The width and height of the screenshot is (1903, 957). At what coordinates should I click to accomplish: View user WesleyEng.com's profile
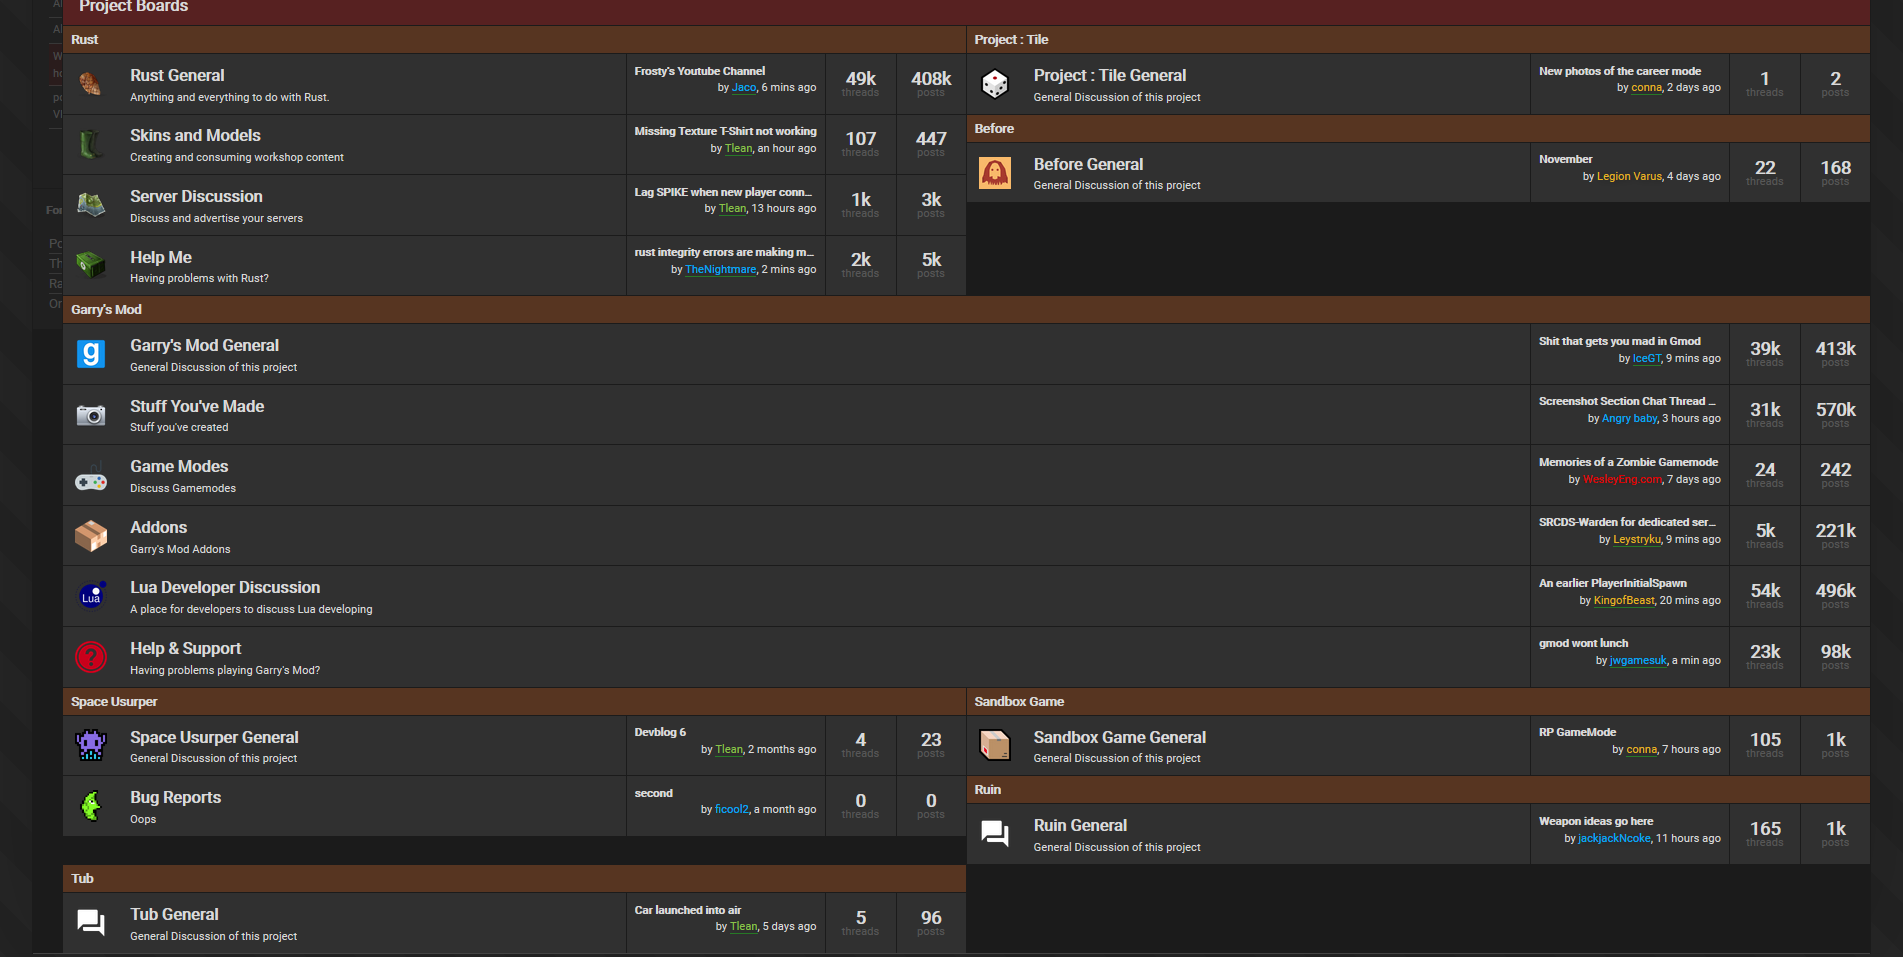click(x=1622, y=480)
